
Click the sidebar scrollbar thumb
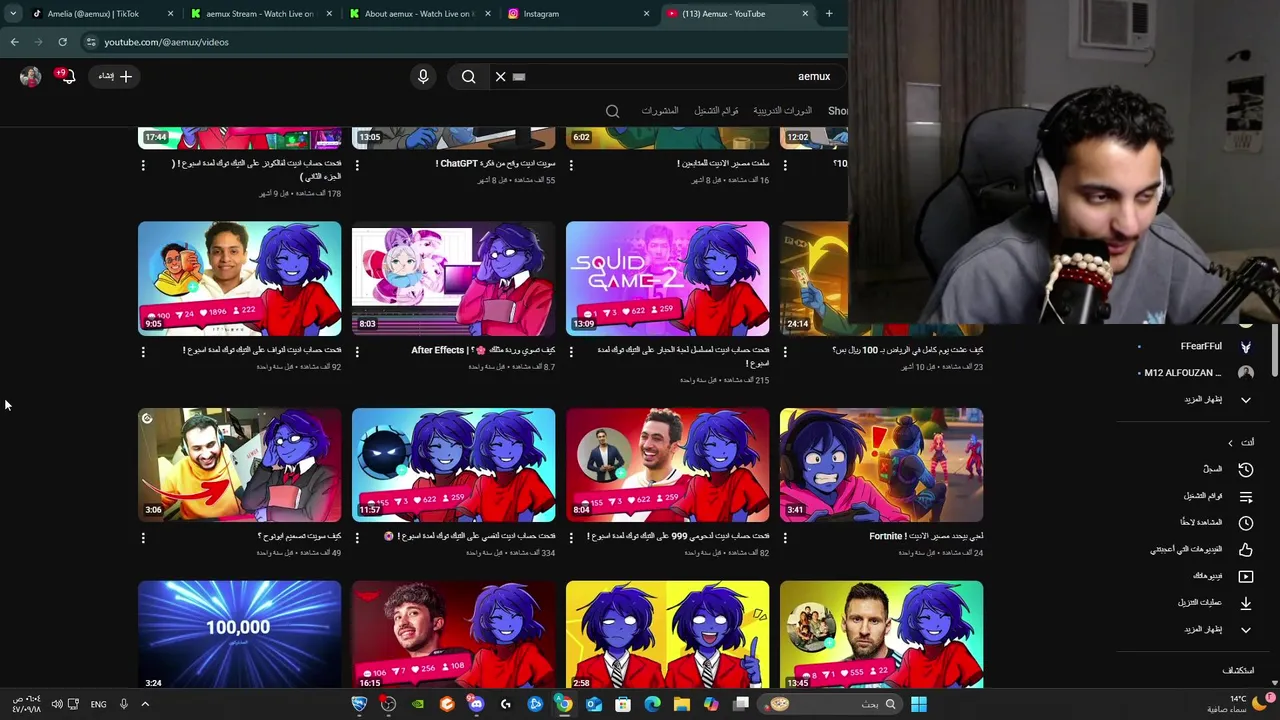tap(1276, 352)
